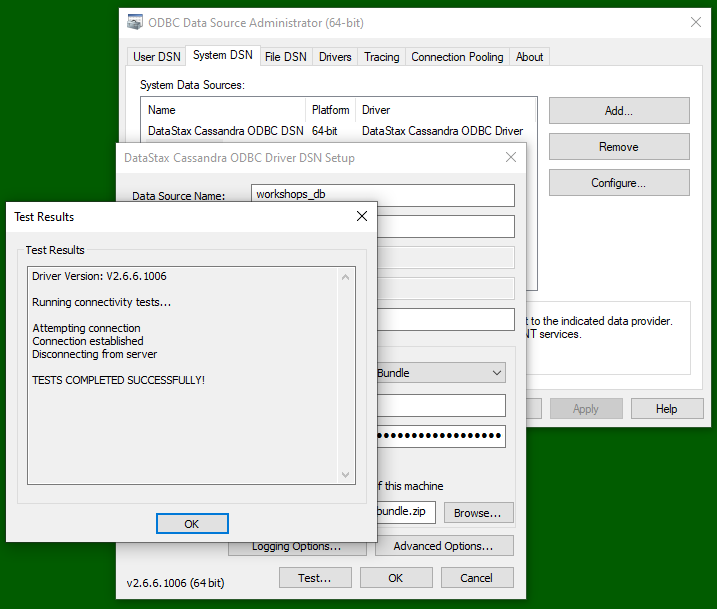
Task: Click the Test Results scroll up arrow
Action: [x=346, y=277]
